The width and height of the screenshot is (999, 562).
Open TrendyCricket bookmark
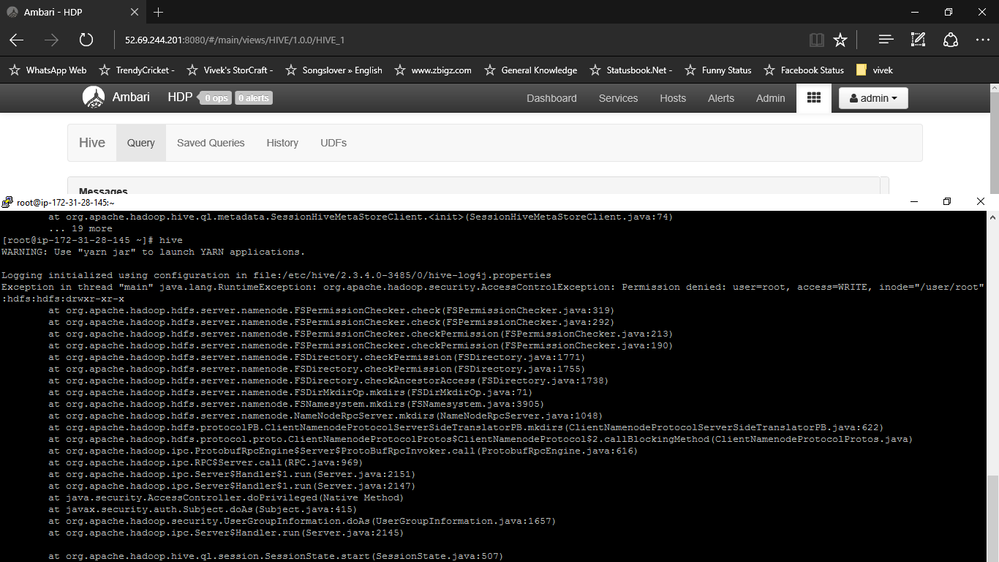pos(136,70)
